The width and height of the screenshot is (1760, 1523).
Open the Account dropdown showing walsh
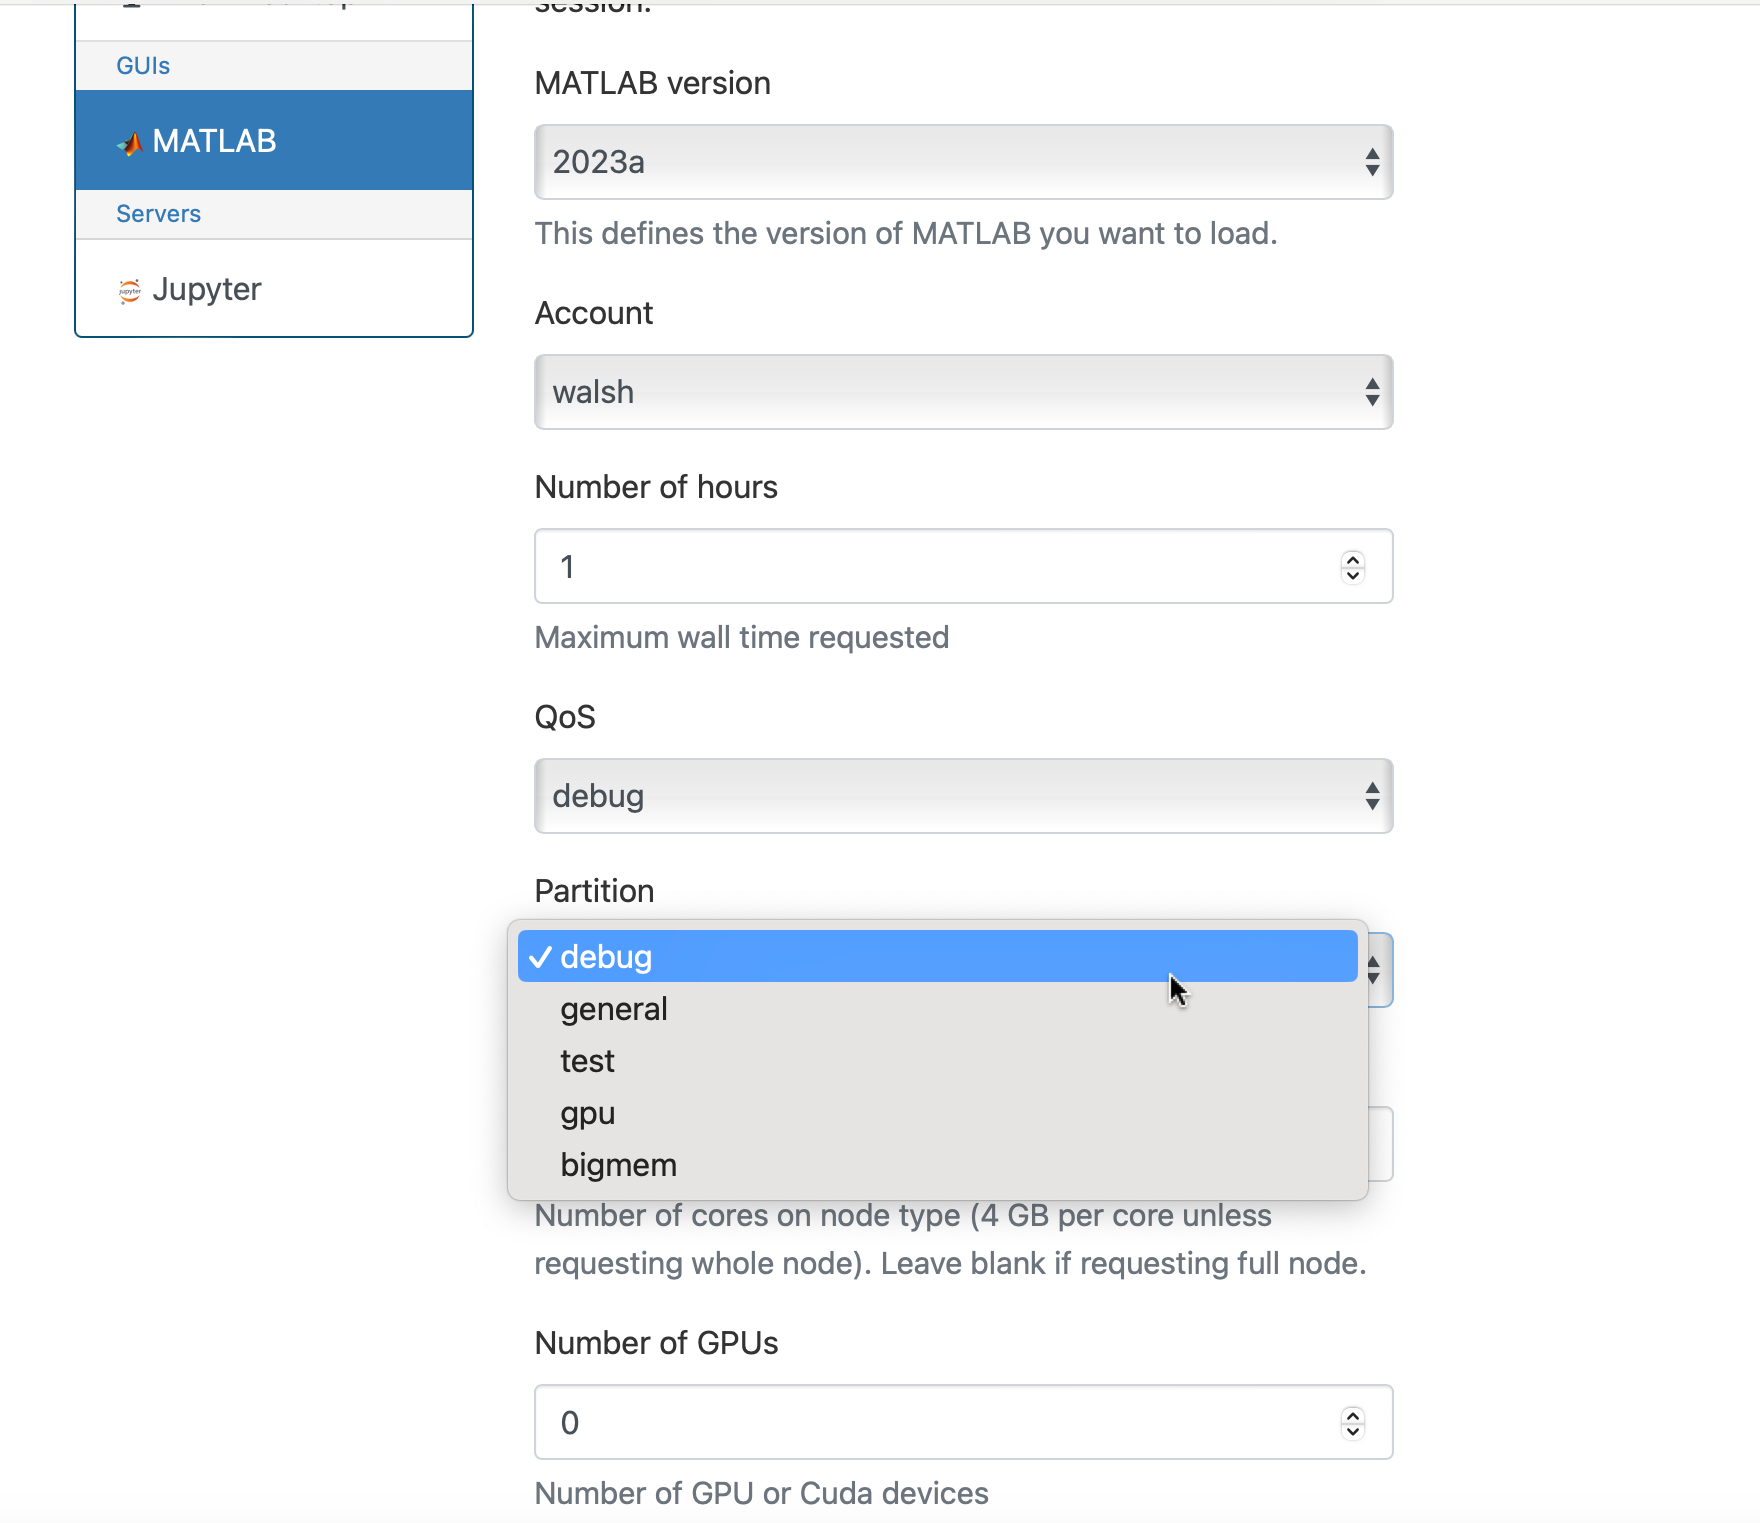tap(963, 392)
